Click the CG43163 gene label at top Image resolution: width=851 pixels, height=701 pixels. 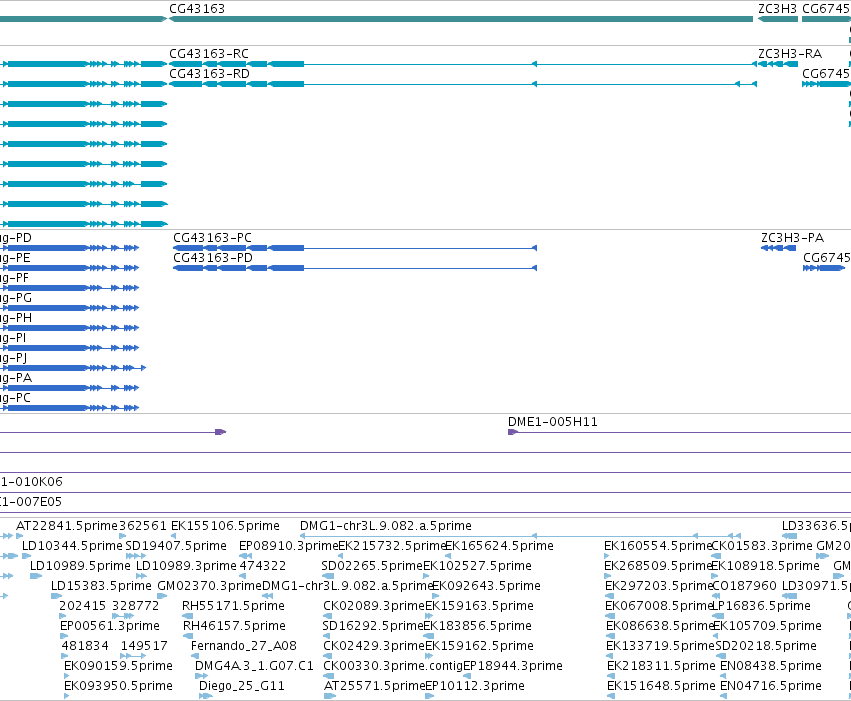[197, 9]
